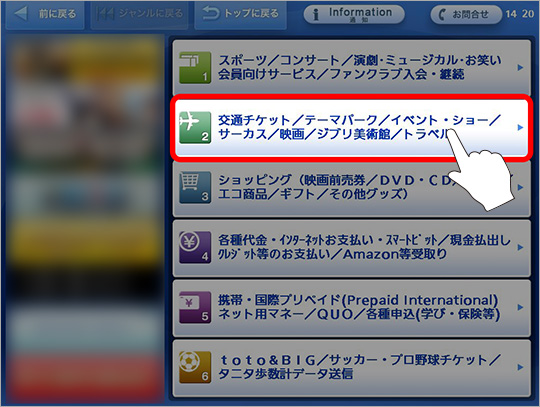
Task: Expand arrow on 携帯・国際プリペイド row
Action: pos(520,307)
